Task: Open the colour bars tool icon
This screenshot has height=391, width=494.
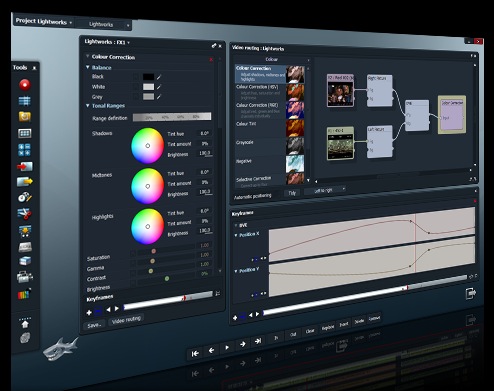Action: pos(25,295)
